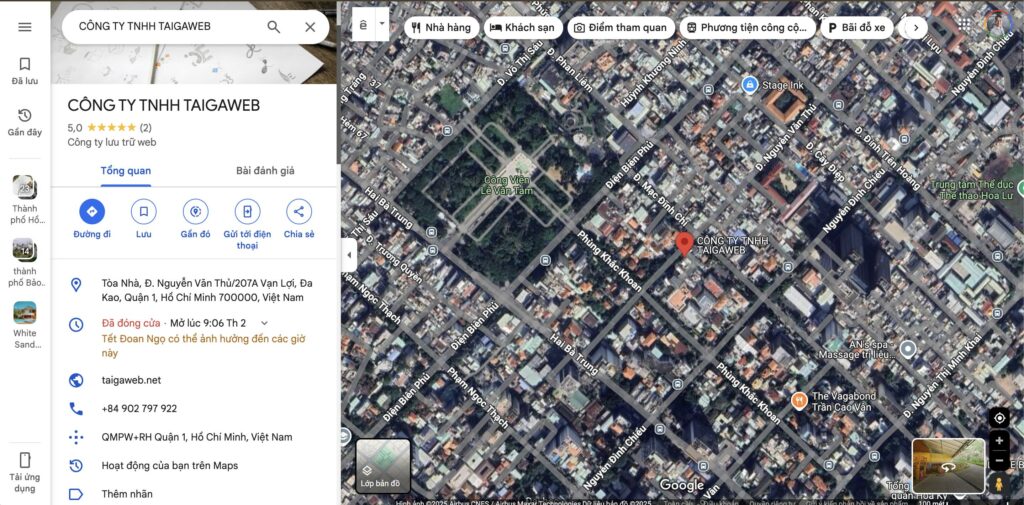Click the (2) reviews count
Image resolution: width=1024 pixels, height=505 pixels.
click(x=146, y=127)
